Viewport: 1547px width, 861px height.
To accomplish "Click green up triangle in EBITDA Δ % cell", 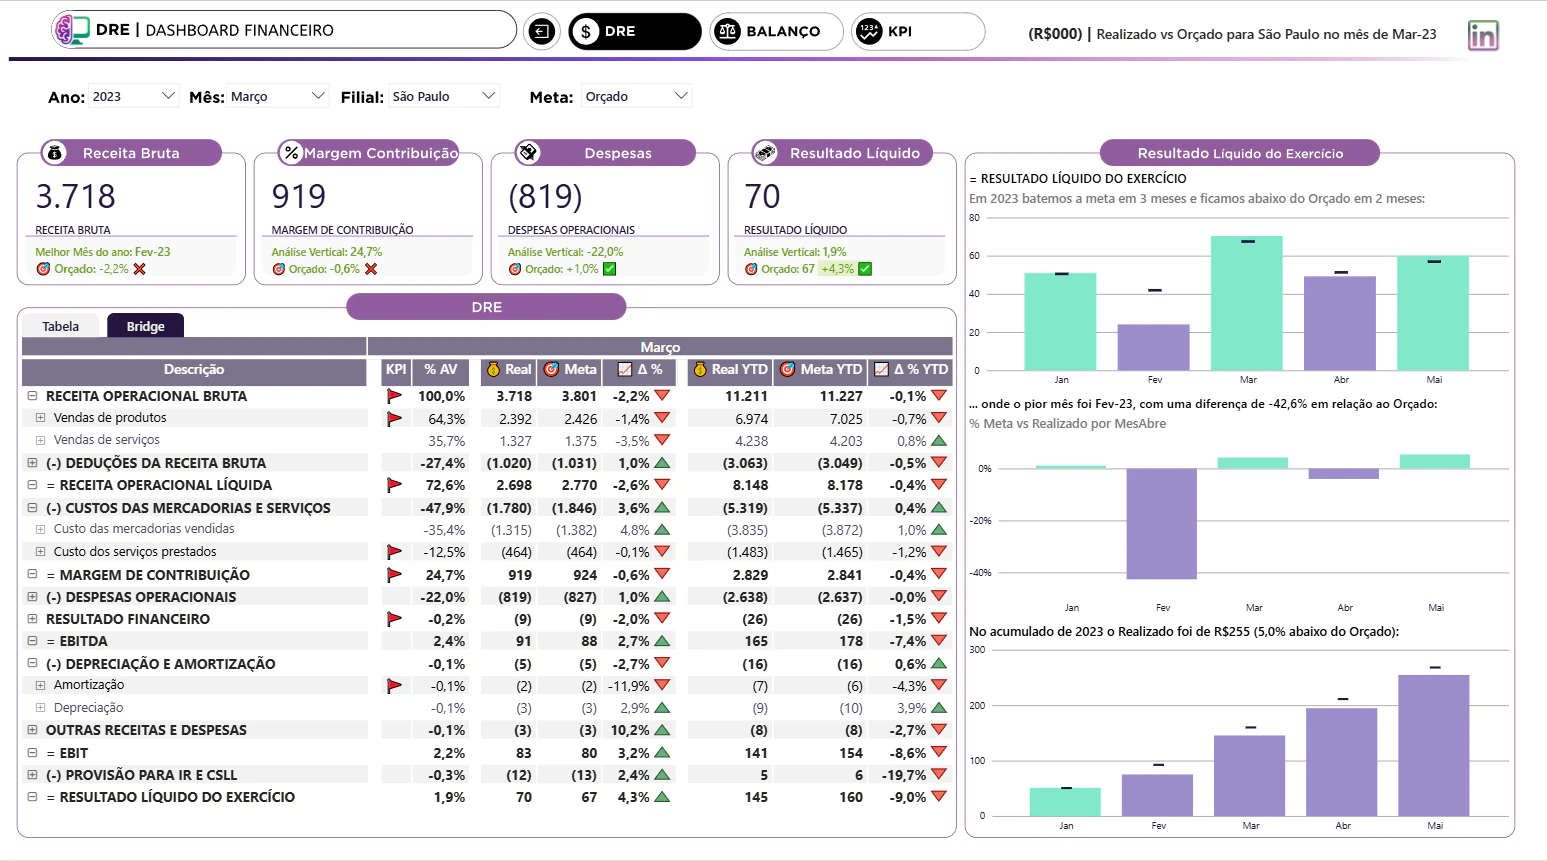I will (x=662, y=641).
